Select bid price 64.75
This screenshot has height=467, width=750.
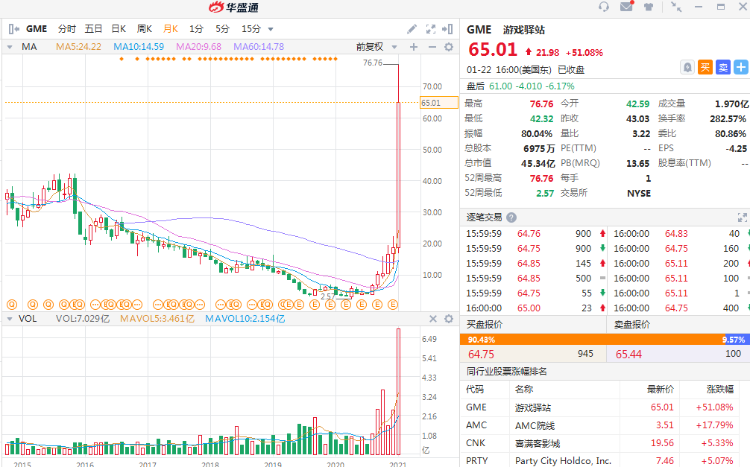click(481, 355)
